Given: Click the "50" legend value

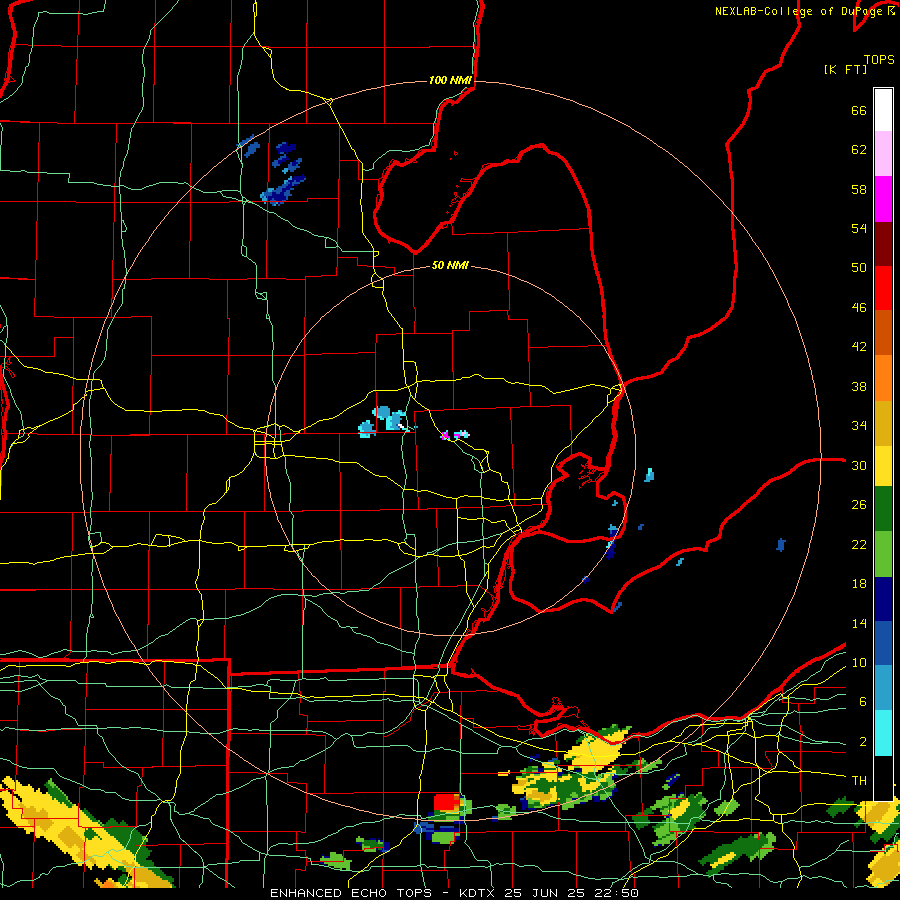Looking at the screenshot, I should (x=859, y=268).
